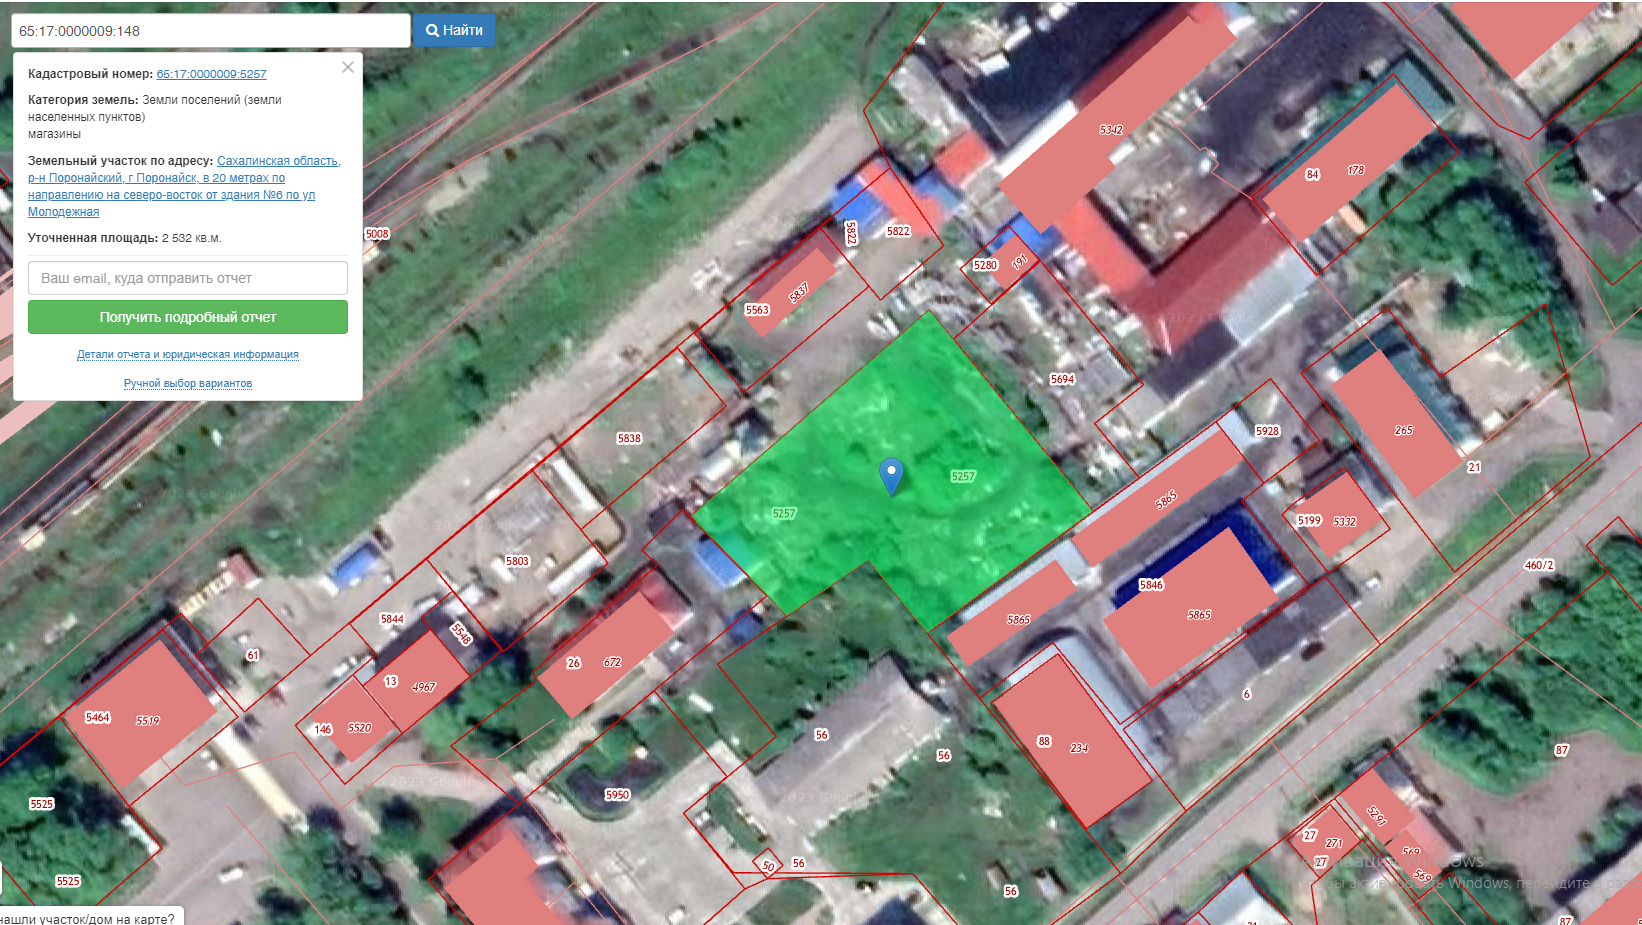Close the cadastral info panel
This screenshot has height=925, width=1642.
[x=348, y=67]
